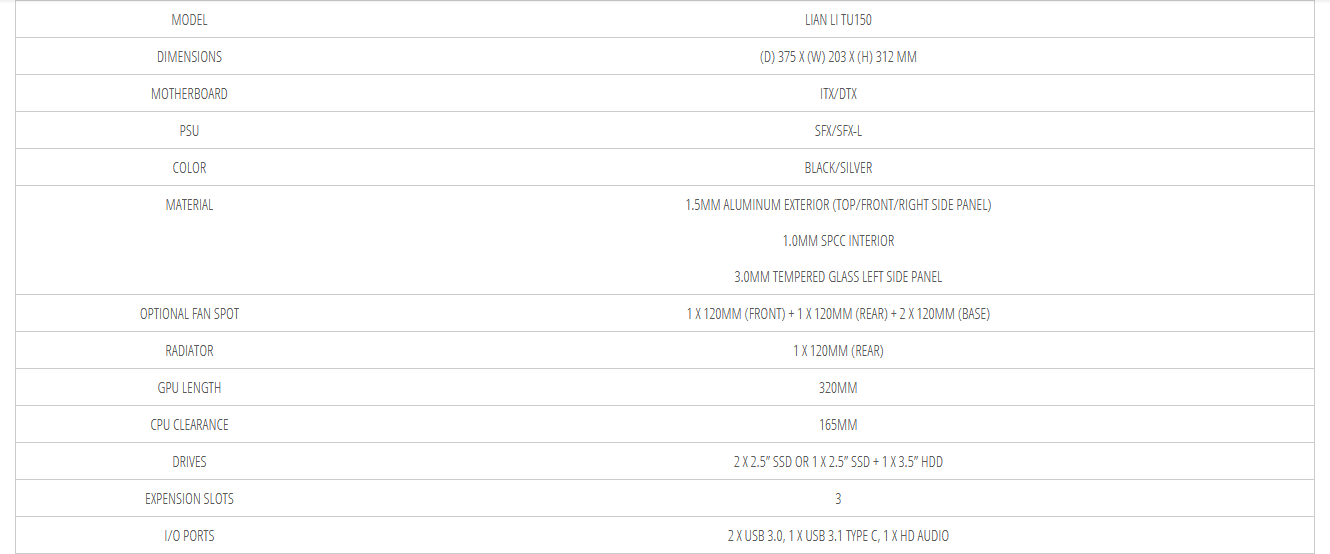Image resolution: width=1330 pixels, height=554 pixels.
Task: Select the SFX/SFX-L value text
Action: coord(838,131)
